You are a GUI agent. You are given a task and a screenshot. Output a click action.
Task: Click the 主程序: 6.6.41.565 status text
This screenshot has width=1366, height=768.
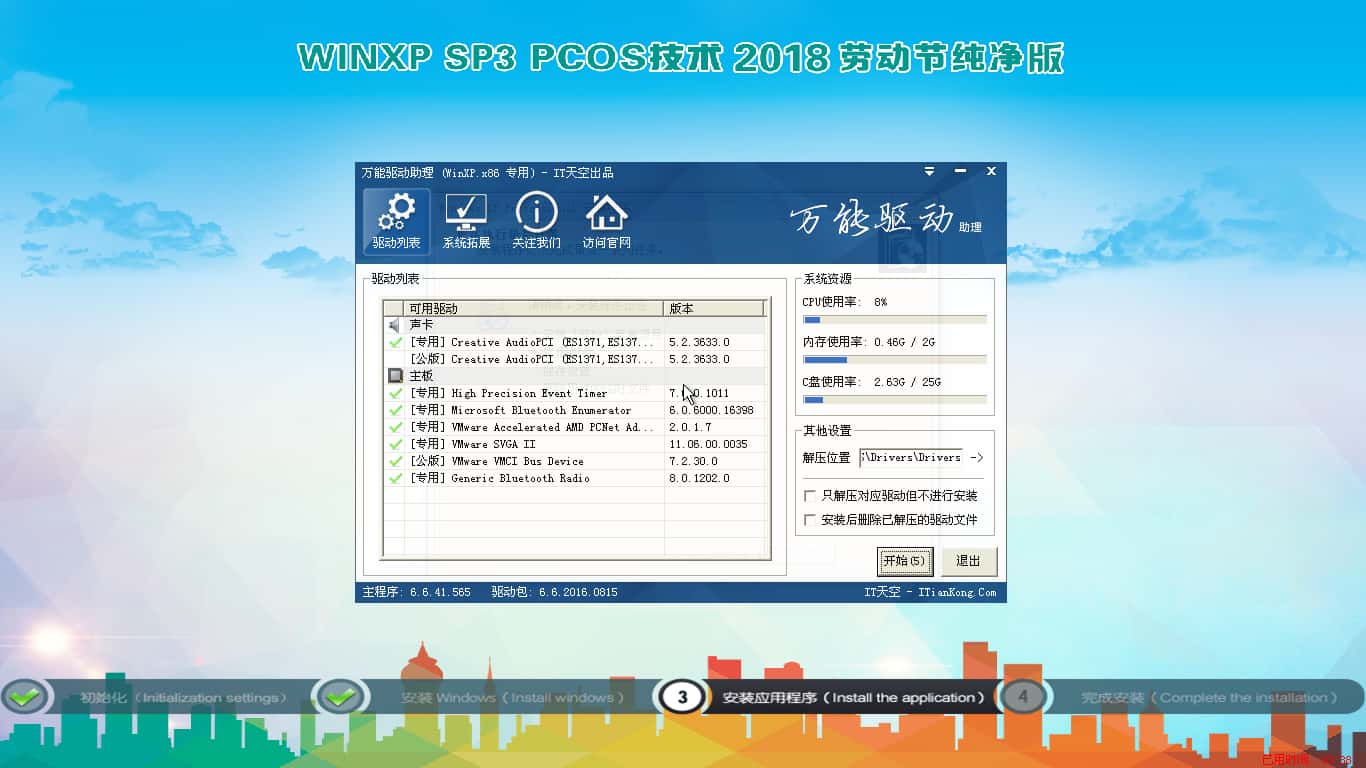(x=416, y=592)
